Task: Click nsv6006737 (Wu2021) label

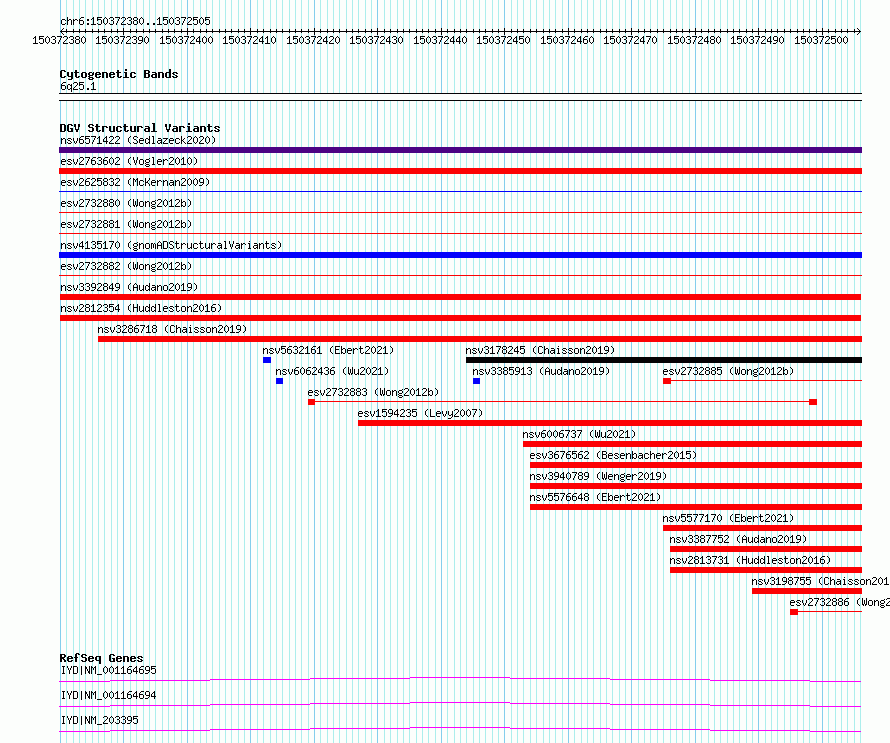Action: click(x=579, y=434)
